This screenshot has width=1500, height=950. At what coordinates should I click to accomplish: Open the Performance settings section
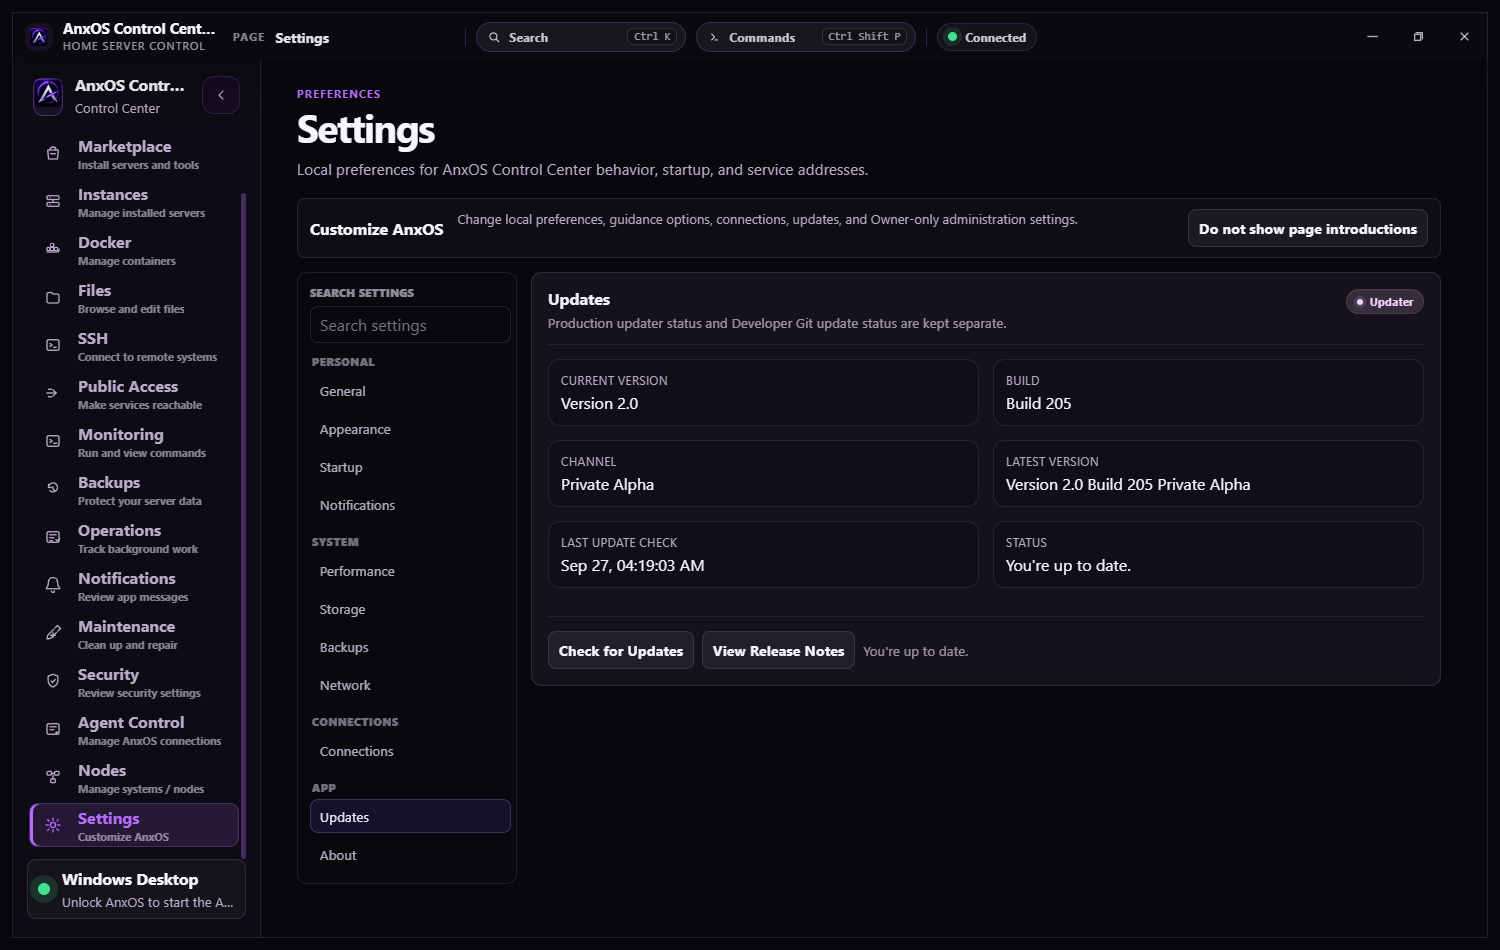(410, 572)
